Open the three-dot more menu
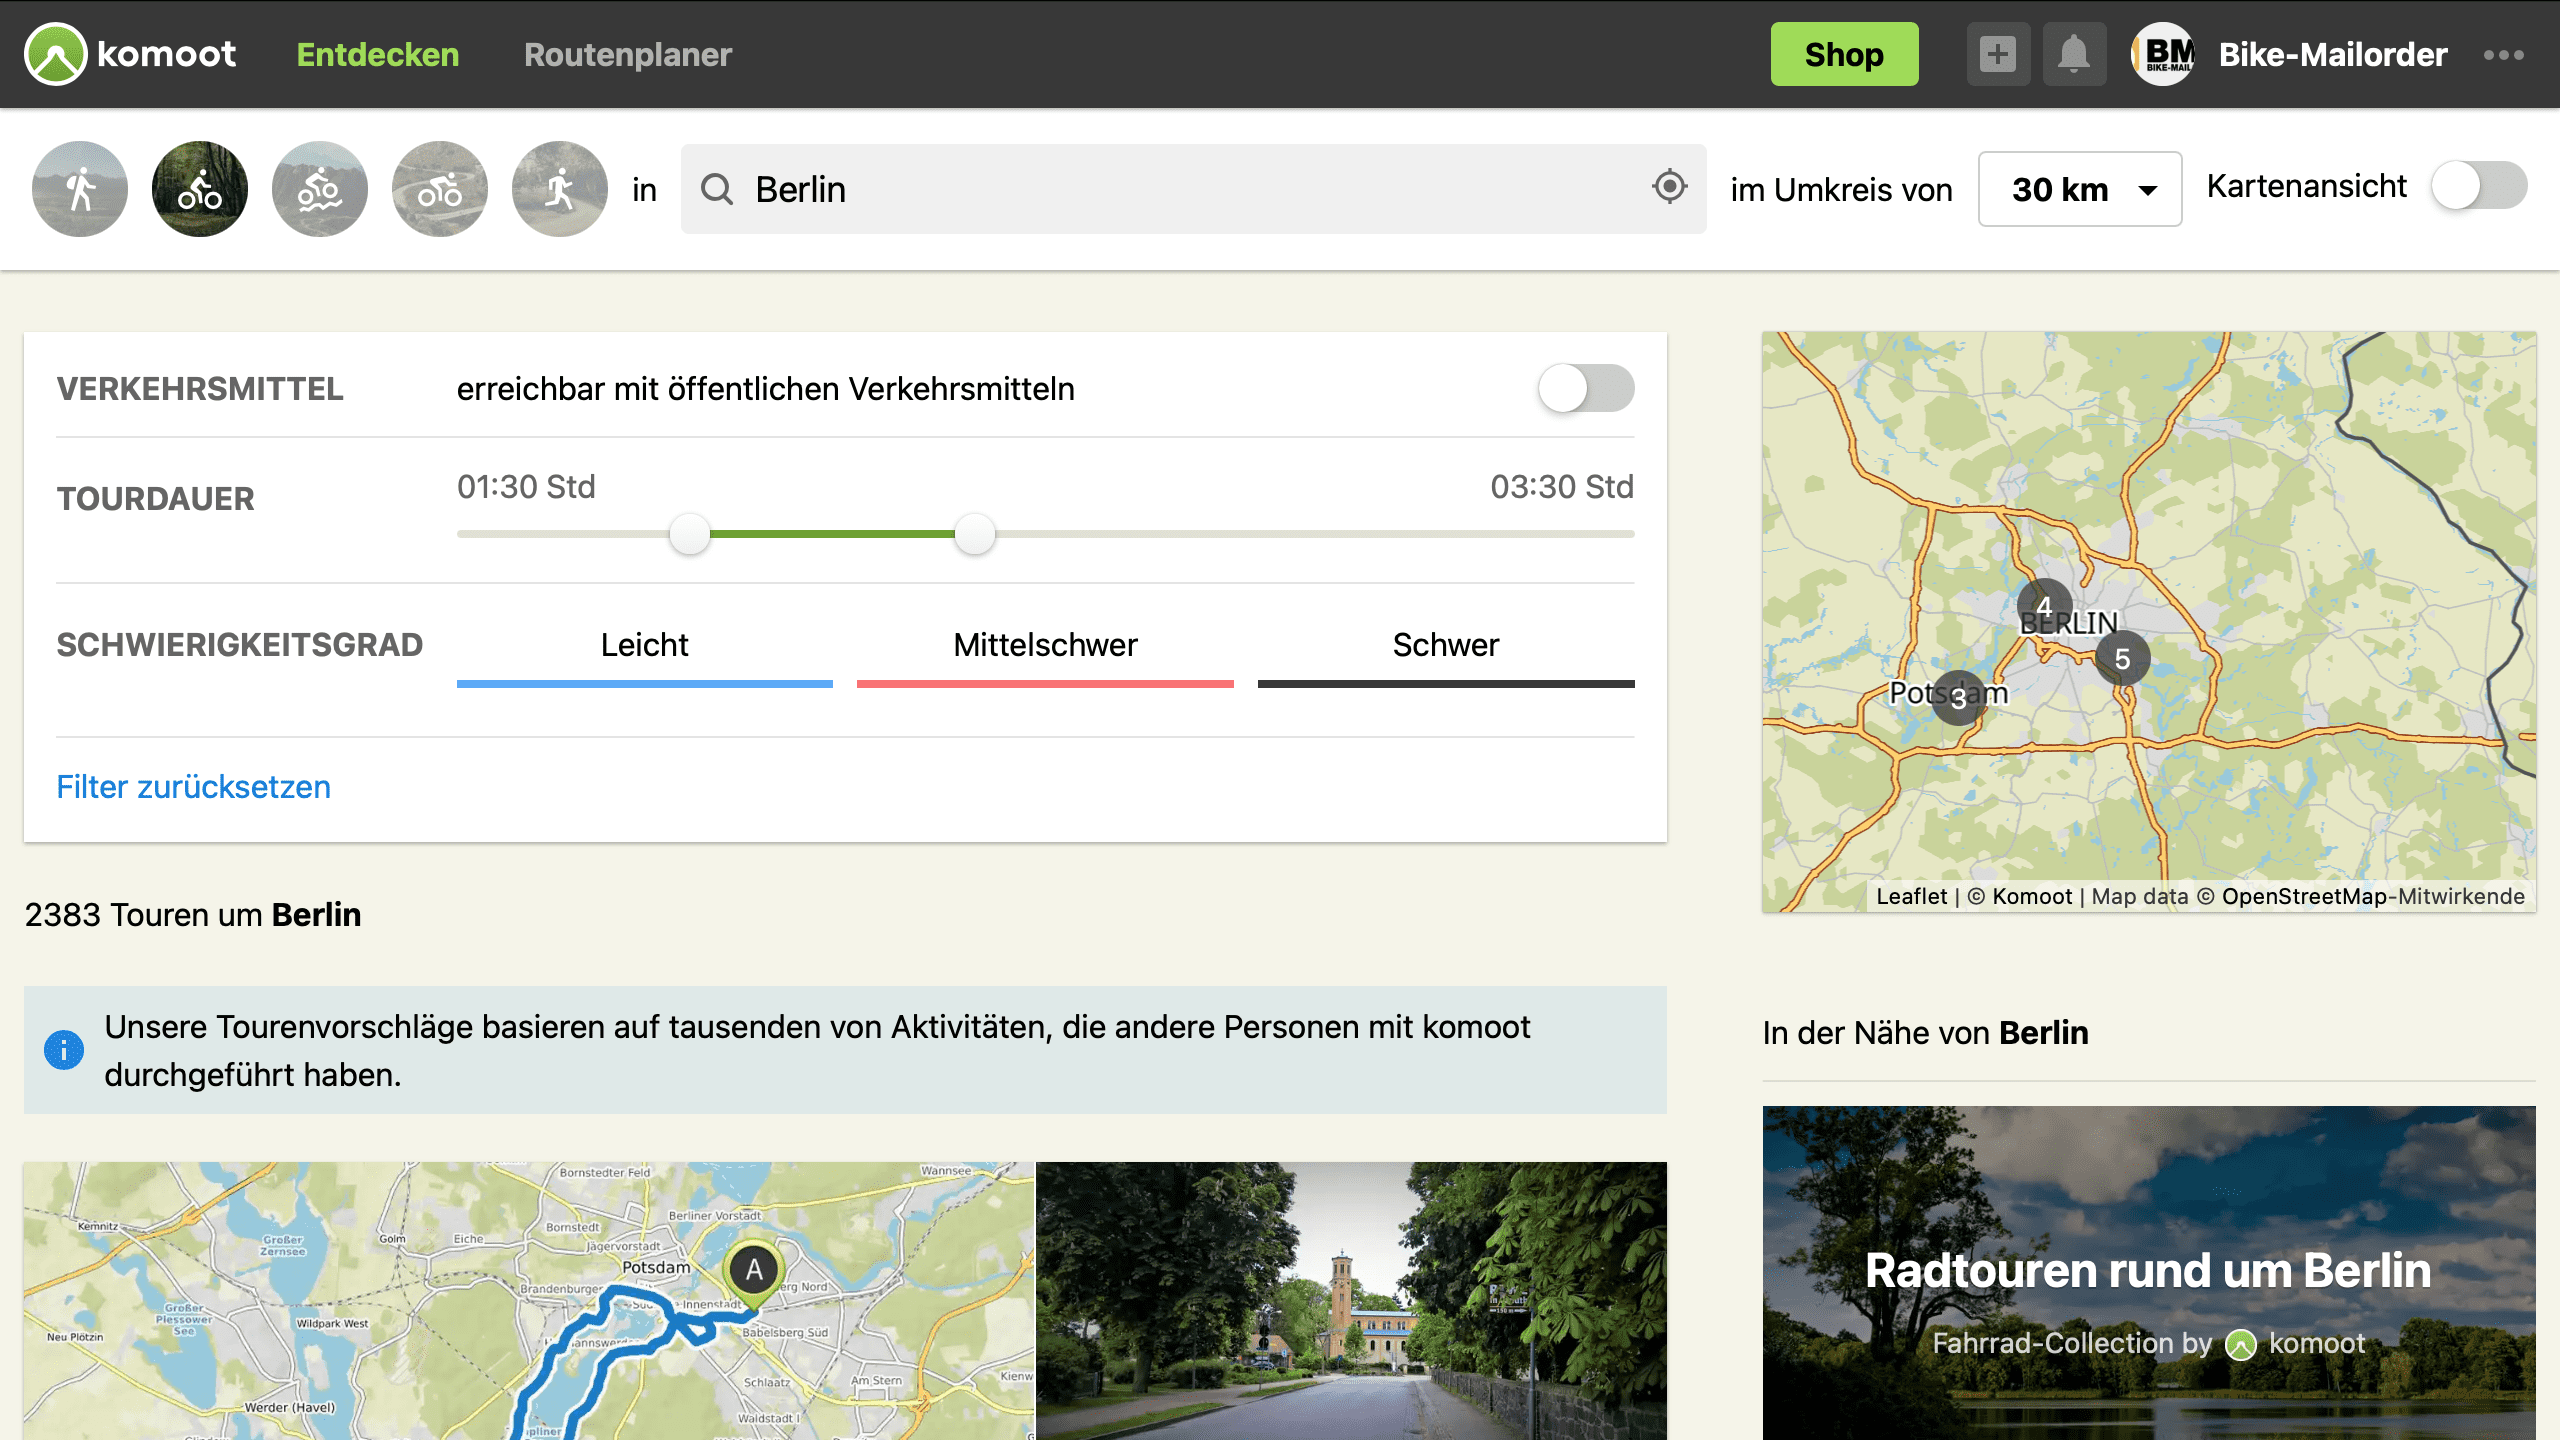The width and height of the screenshot is (2560, 1440). pyautogui.click(x=2504, y=55)
